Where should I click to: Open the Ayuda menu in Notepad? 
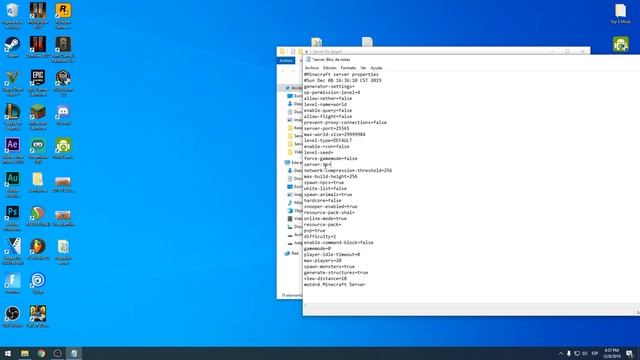click(x=376, y=68)
